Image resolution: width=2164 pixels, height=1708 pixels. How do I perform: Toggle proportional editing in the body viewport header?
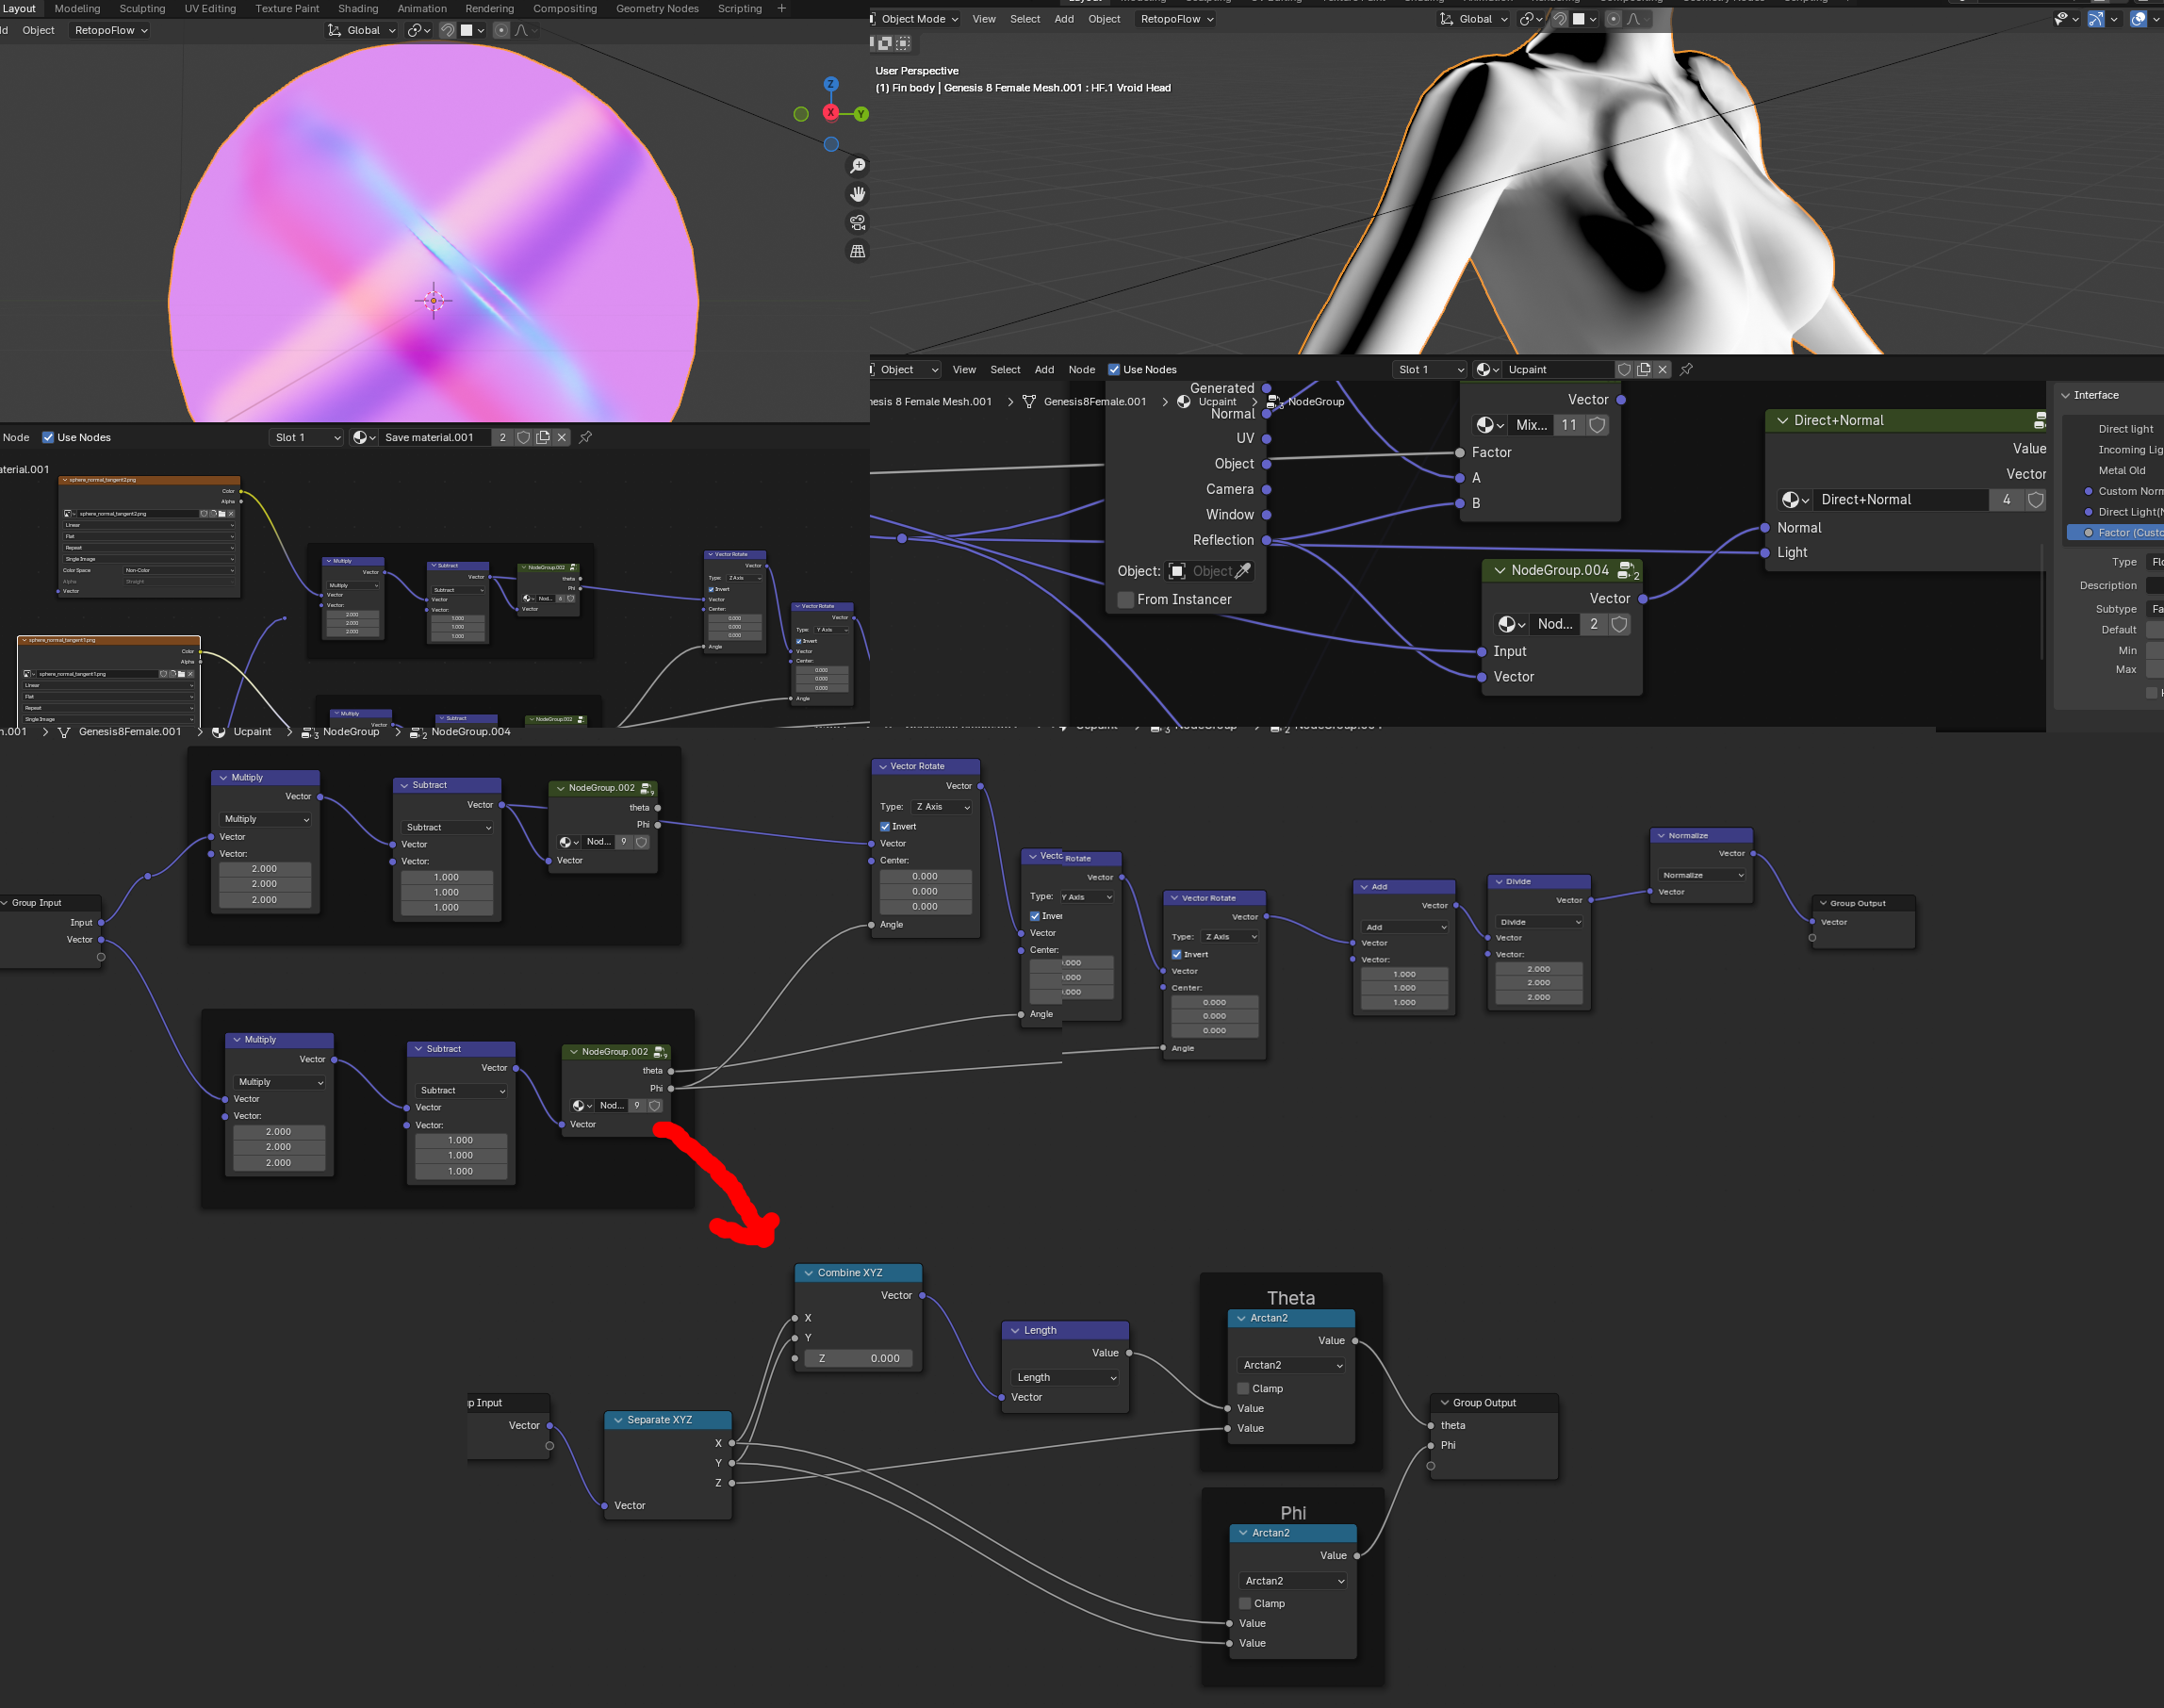(1613, 19)
